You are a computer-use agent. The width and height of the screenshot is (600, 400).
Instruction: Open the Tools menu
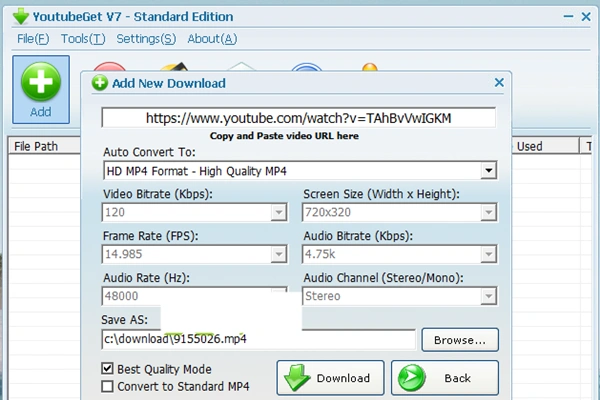(82, 39)
